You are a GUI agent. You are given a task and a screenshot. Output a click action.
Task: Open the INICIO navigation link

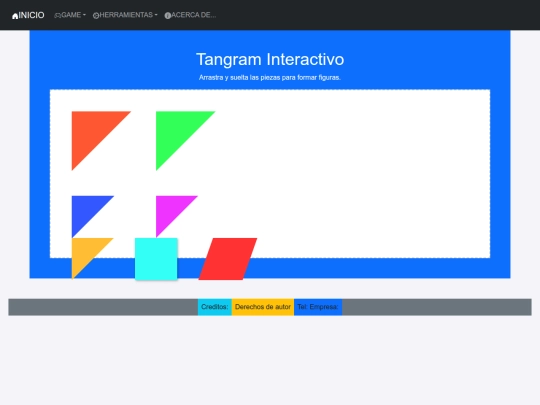28,15
